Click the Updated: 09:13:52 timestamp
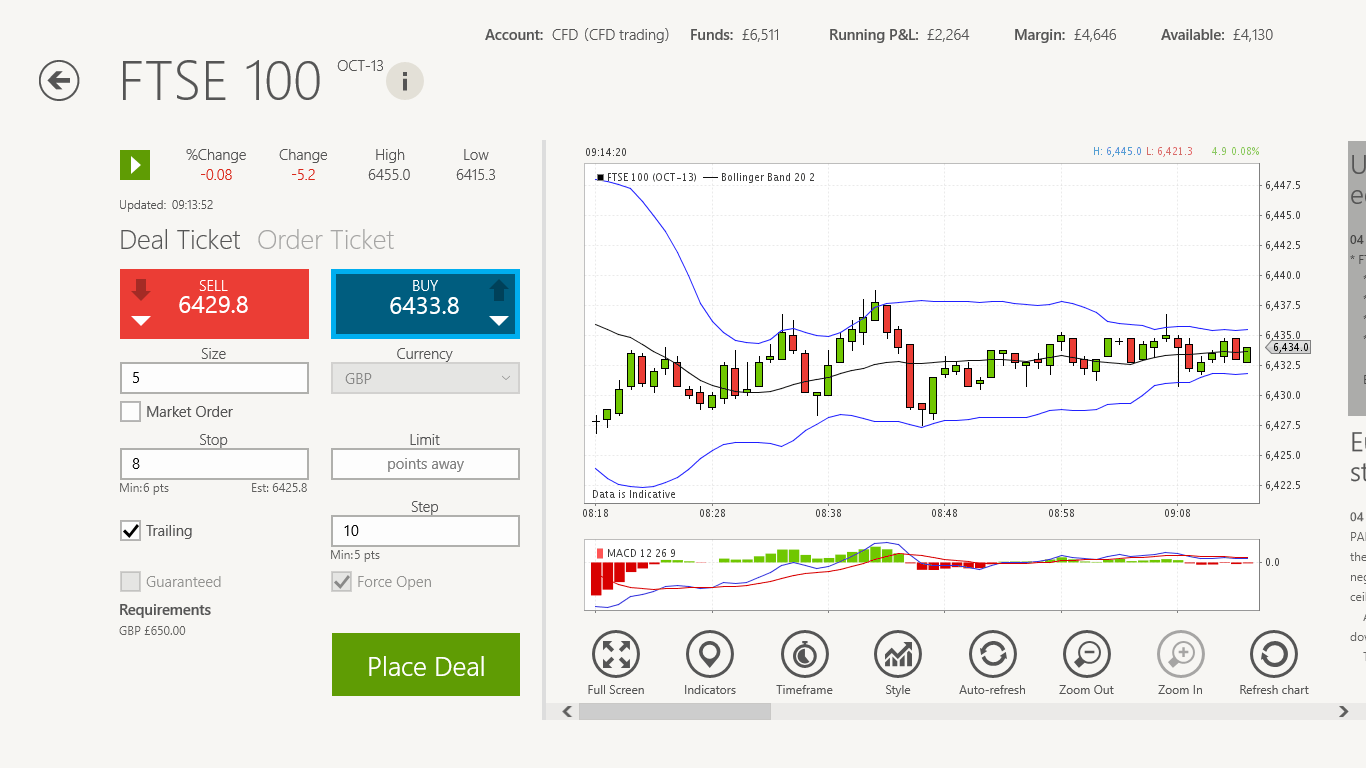 (166, 205)
